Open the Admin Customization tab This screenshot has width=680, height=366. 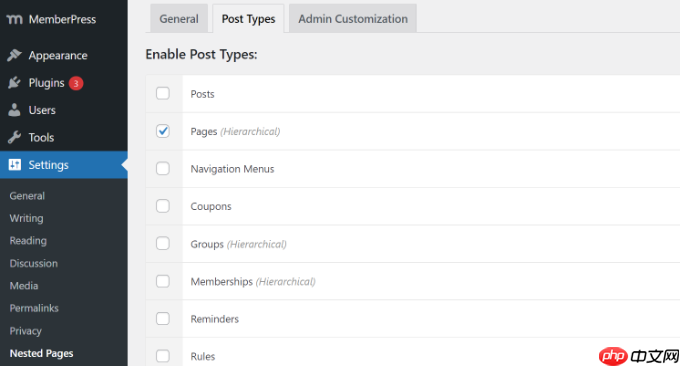click(353, 19)
